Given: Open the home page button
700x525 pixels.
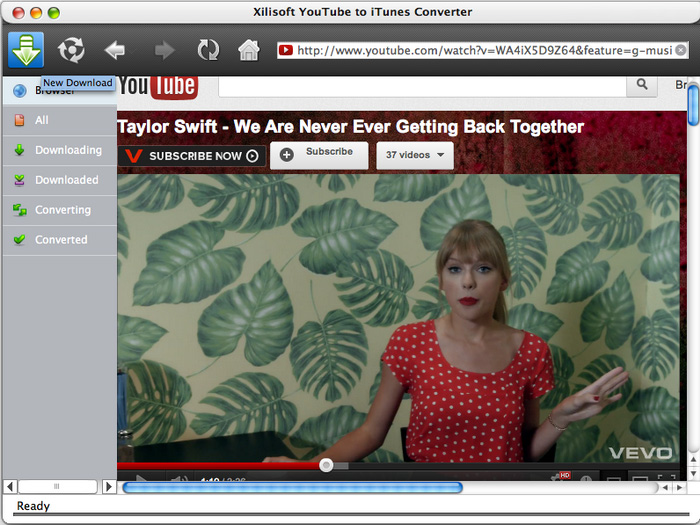Looking at the screenshot, I should click(249, 49).
